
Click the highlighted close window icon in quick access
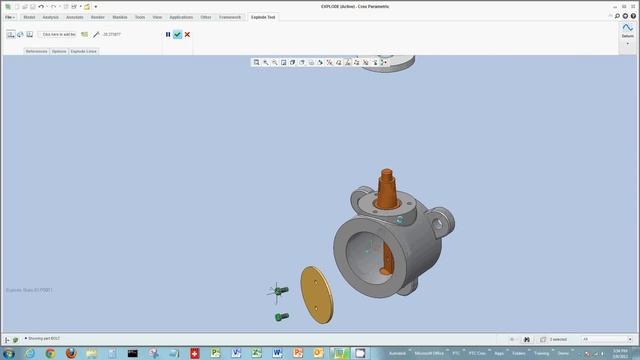(87, 7)
